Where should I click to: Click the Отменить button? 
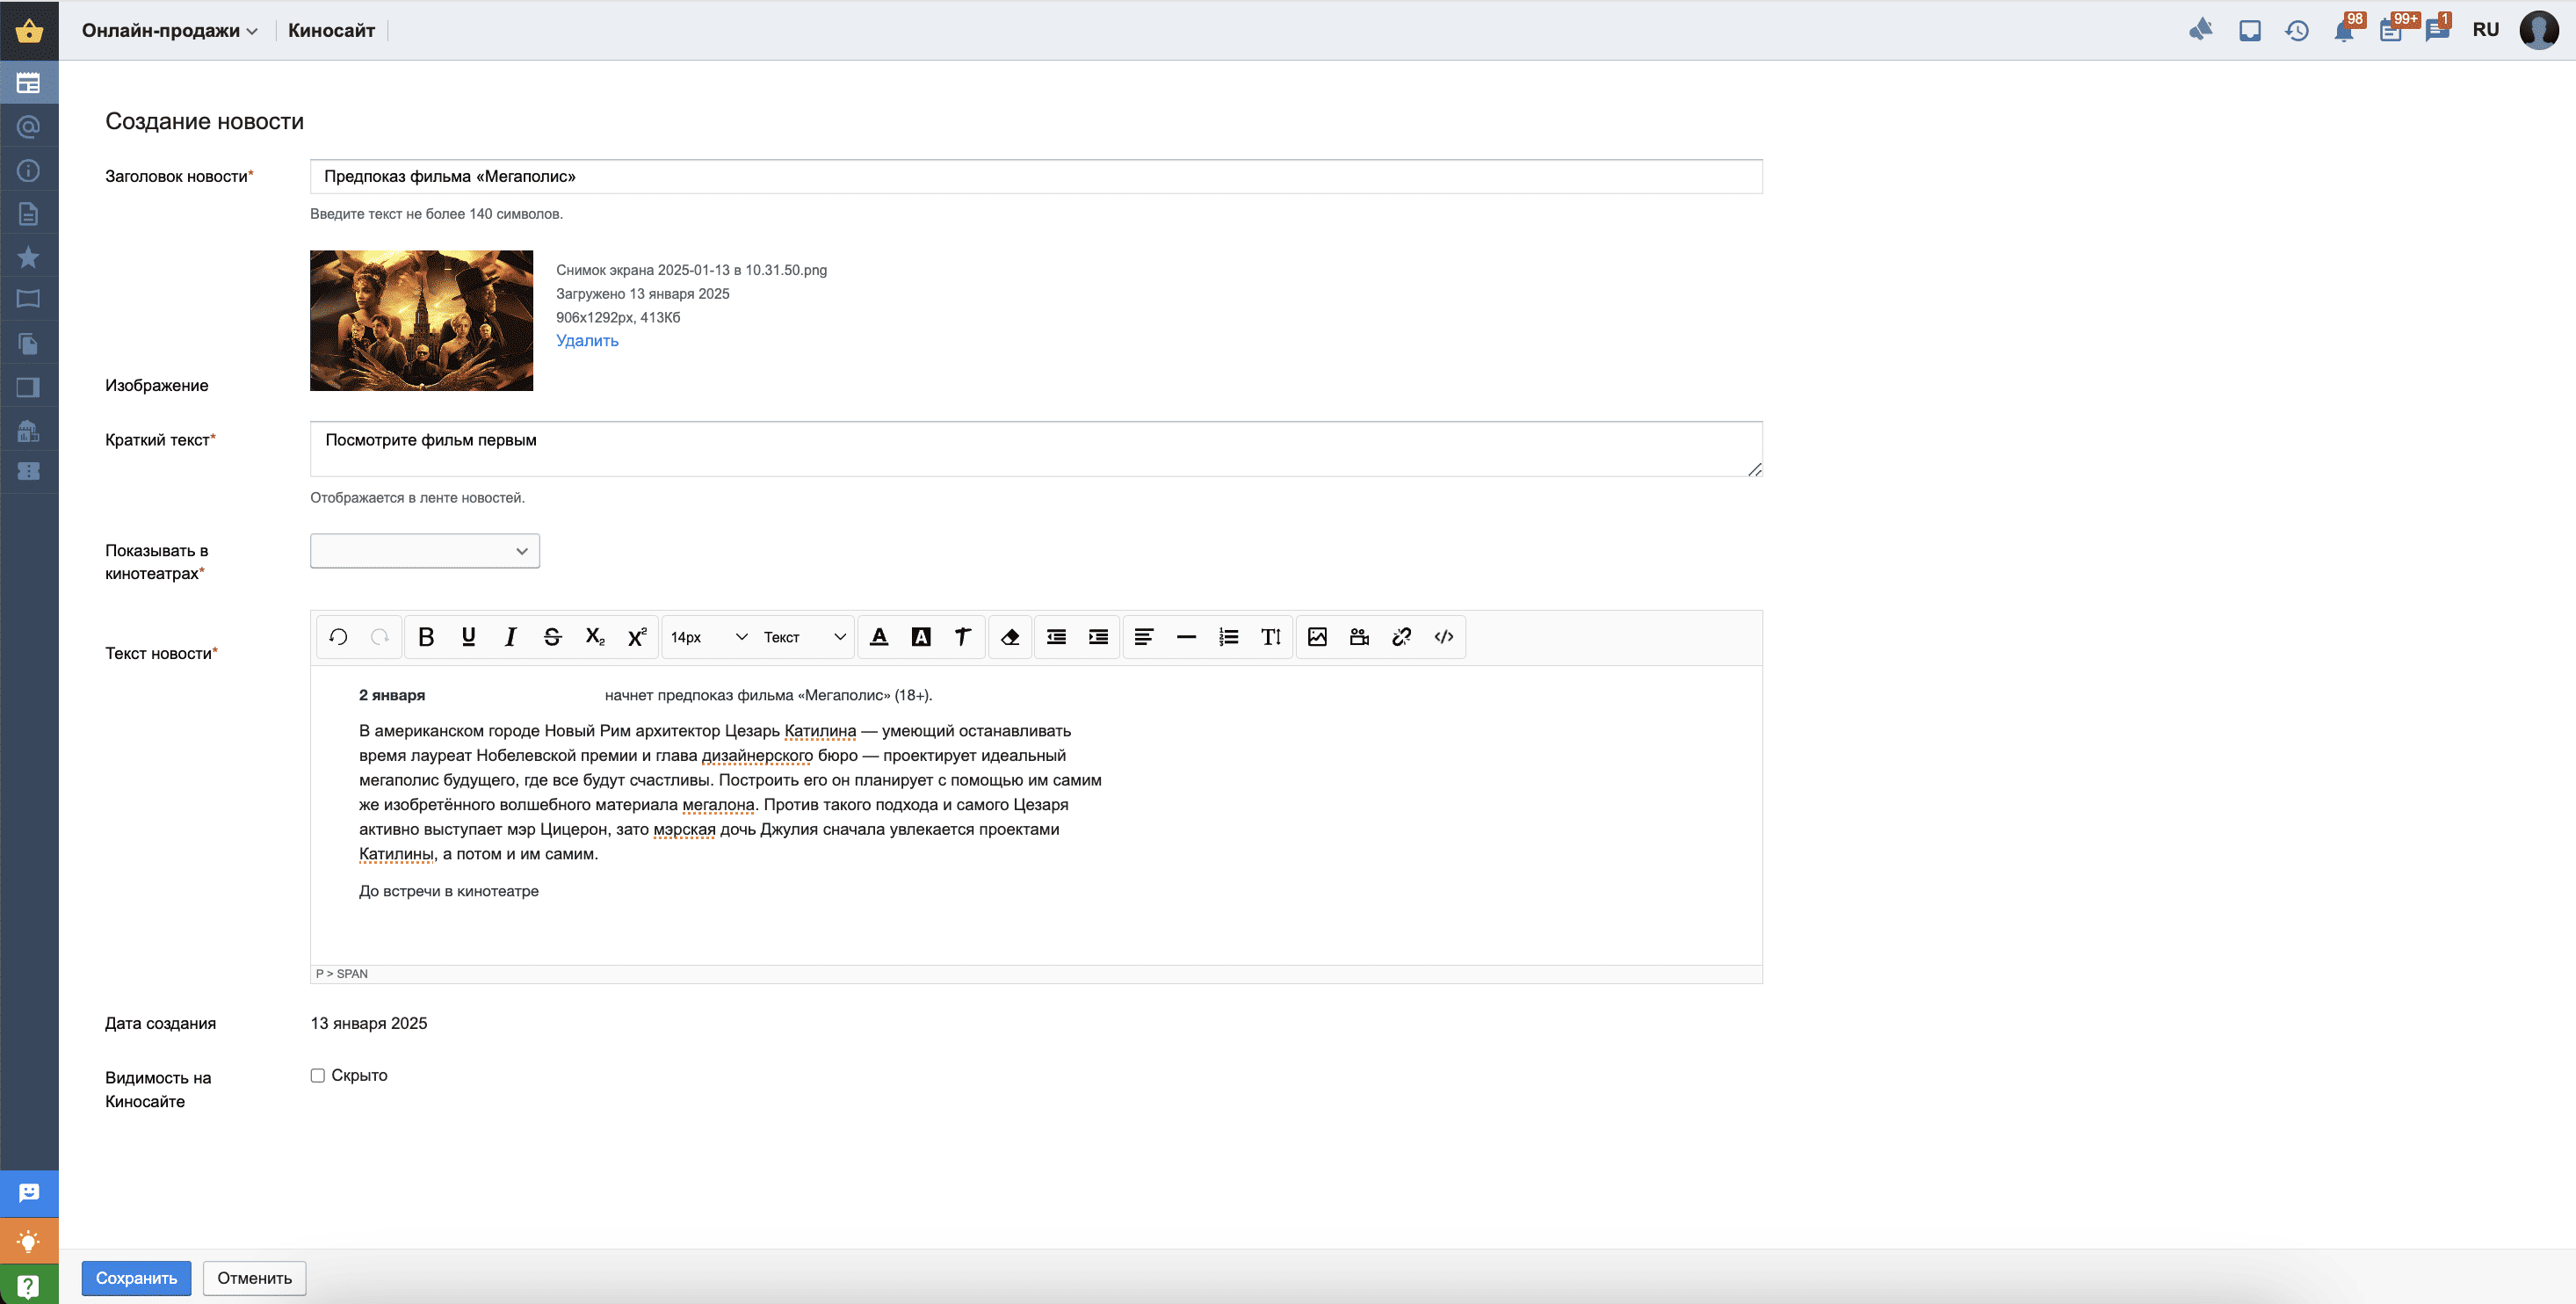point(255,1278)
